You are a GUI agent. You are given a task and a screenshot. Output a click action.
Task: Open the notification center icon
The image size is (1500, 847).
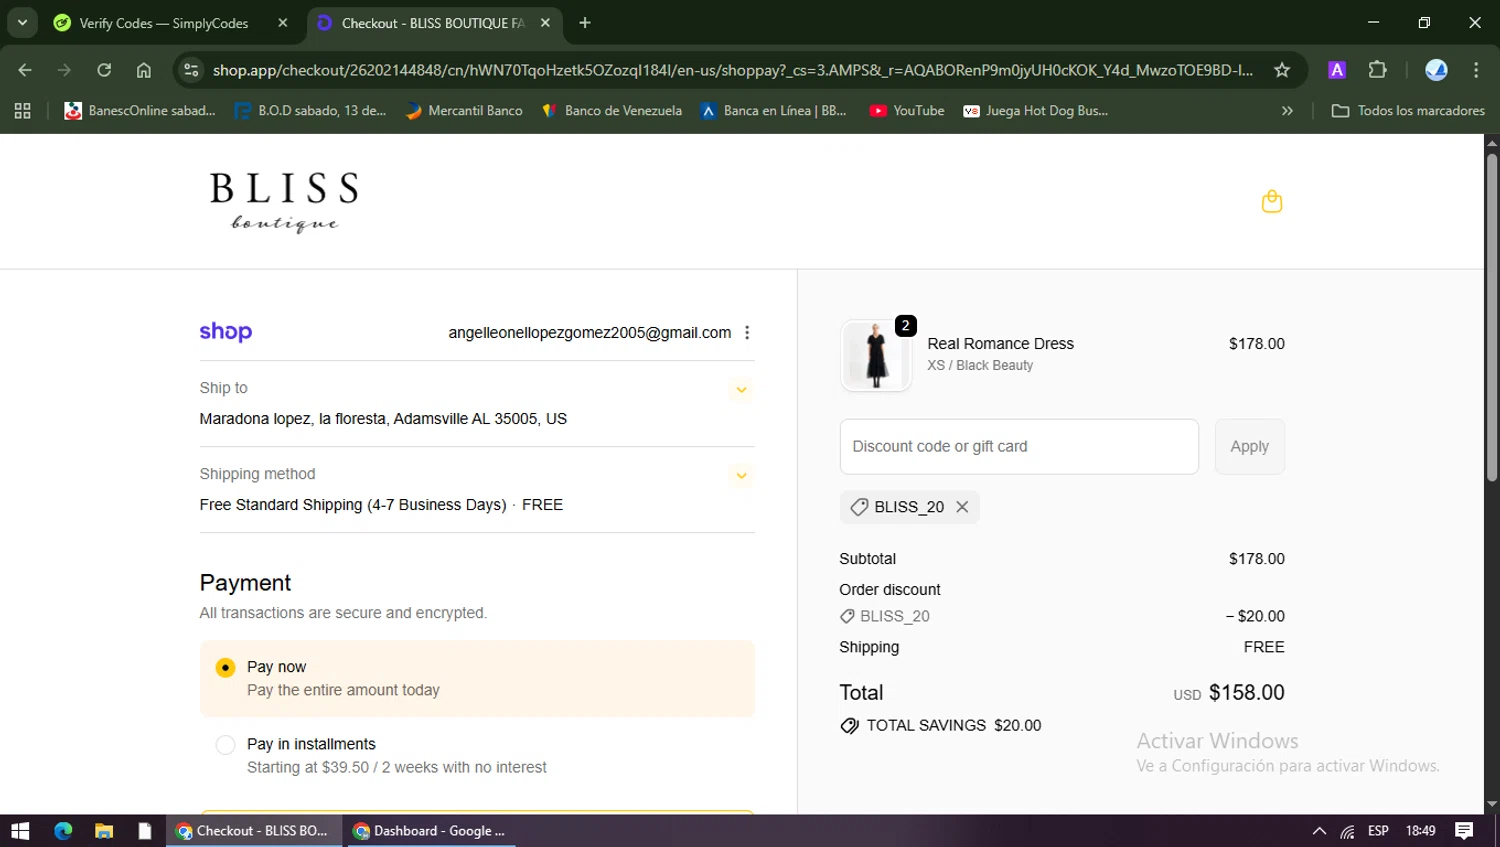[x=1464, y=831]
